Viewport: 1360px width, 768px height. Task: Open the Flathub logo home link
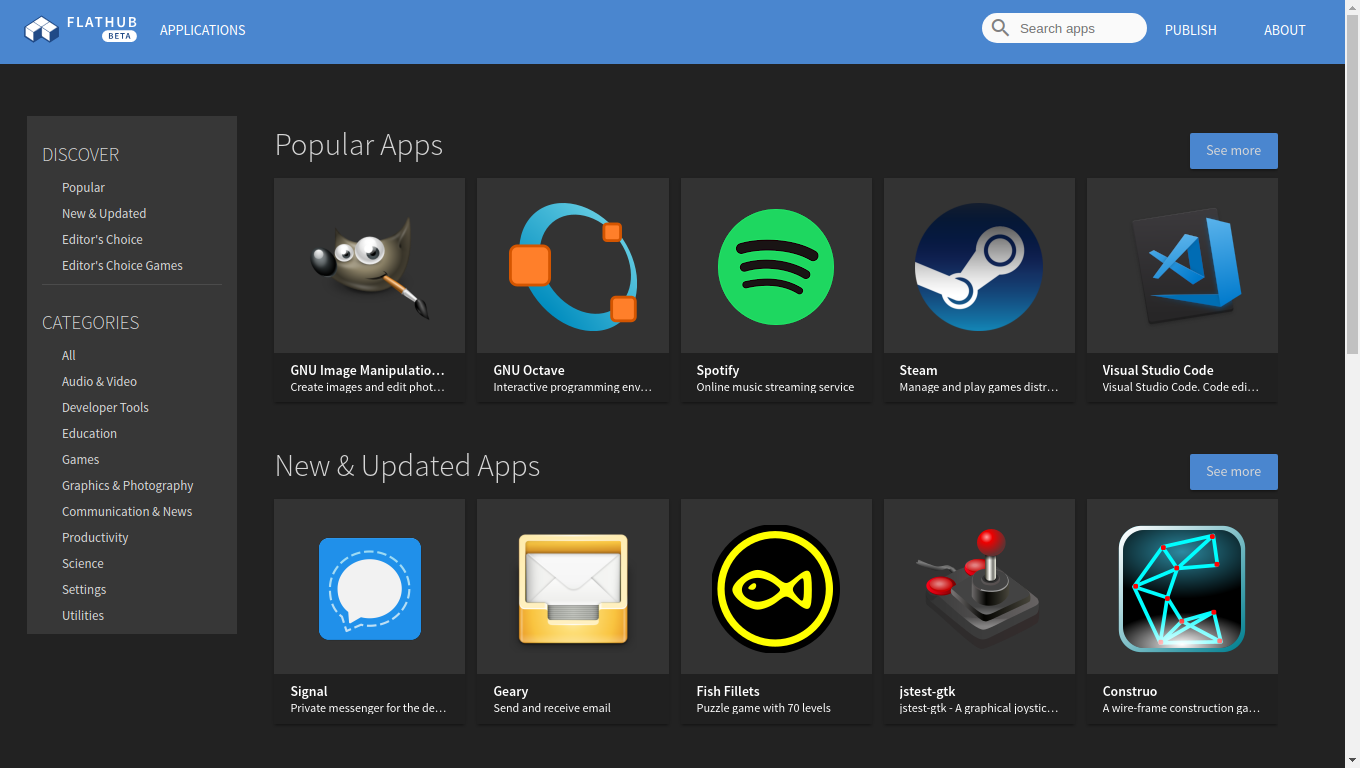click(x=81, y=29)
